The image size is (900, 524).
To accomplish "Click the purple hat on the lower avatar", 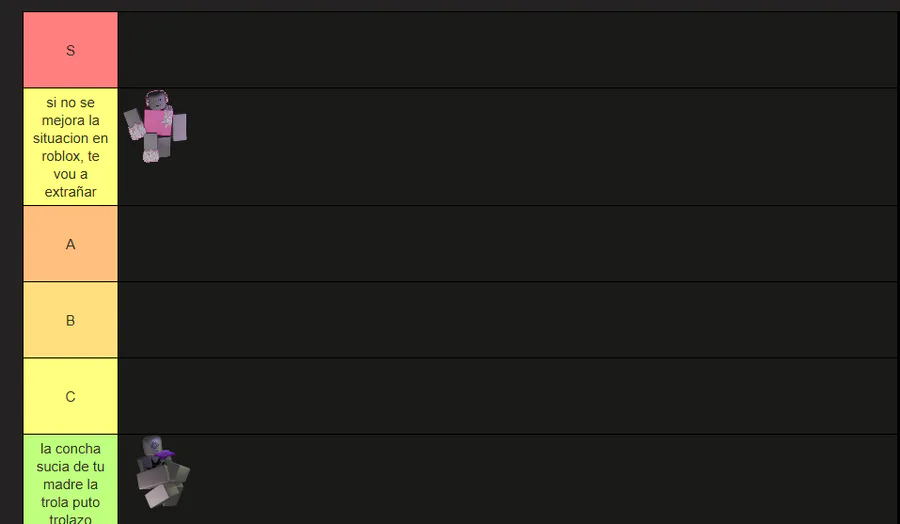I will (165, 455).
